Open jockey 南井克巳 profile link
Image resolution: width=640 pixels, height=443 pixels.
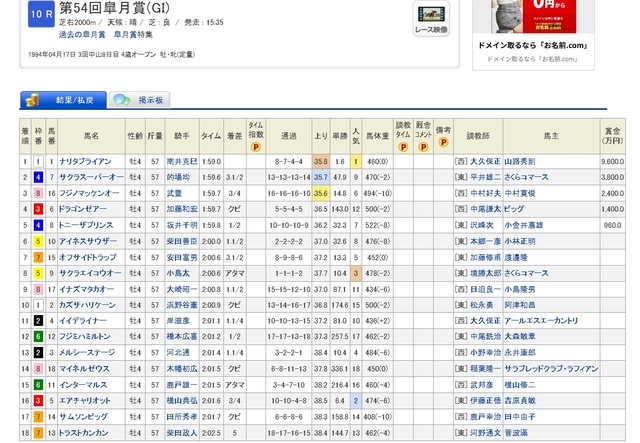(x=183, y=159)
